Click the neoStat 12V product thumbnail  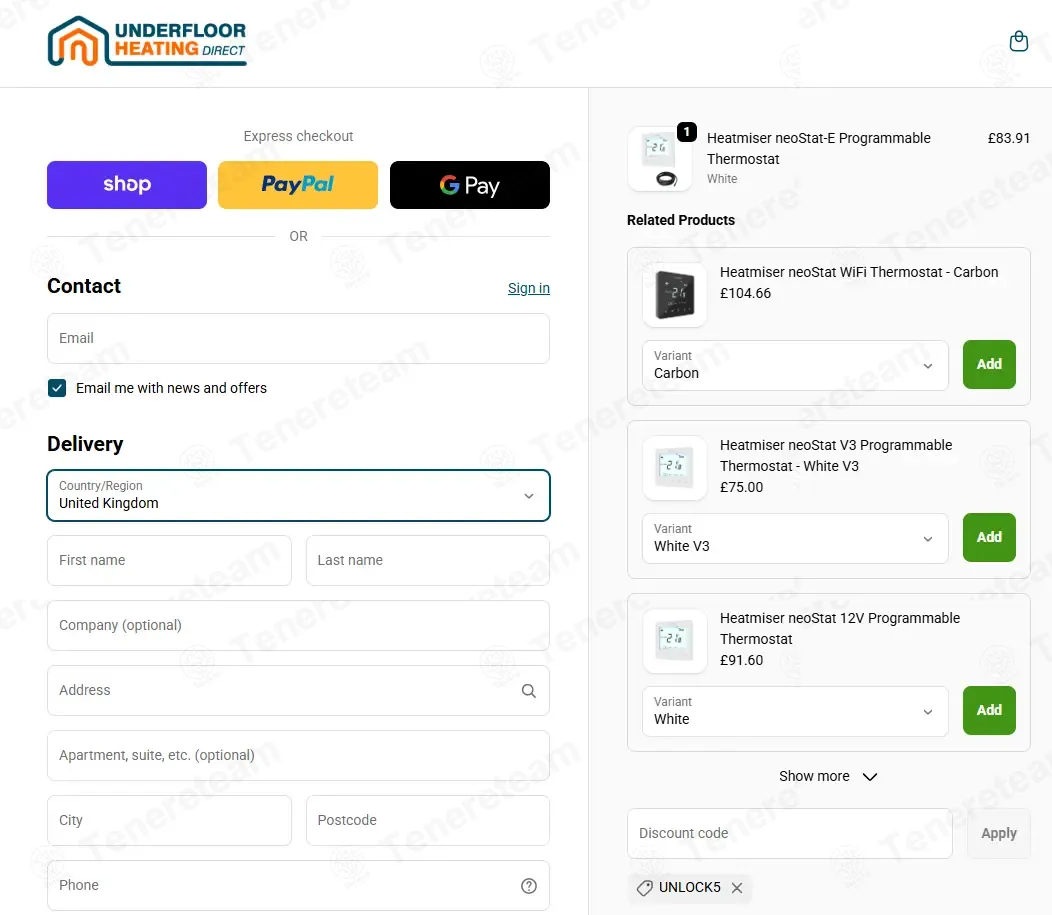(x=674, y=641)
